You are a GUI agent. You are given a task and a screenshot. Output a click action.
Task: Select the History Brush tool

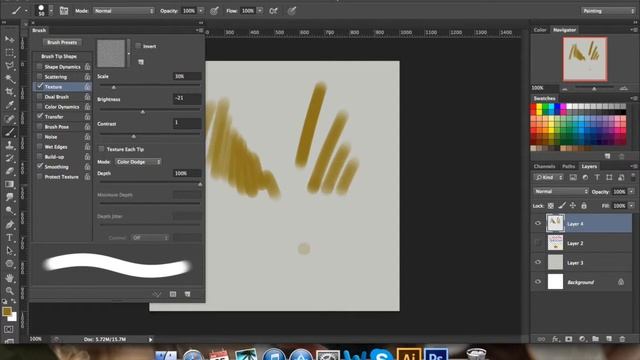pos(9,158)
